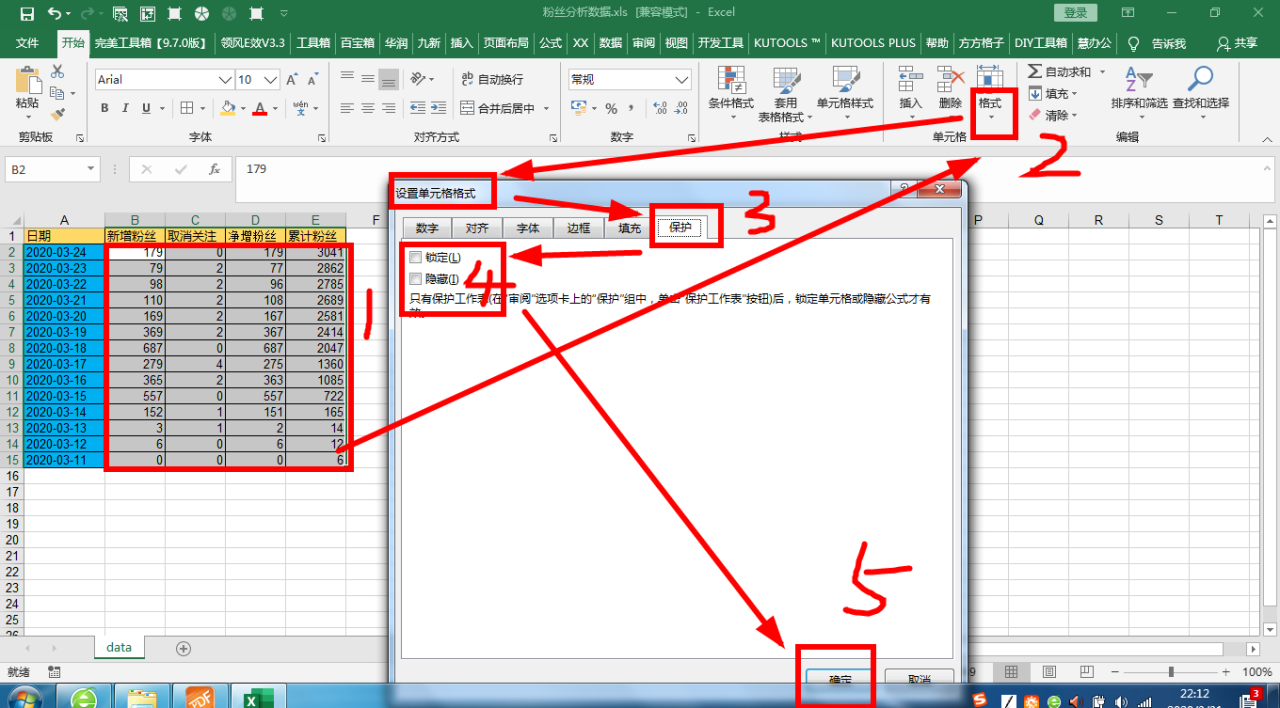The image size is (1280, 708).
Task: Increase the font size
Action: 292,79
